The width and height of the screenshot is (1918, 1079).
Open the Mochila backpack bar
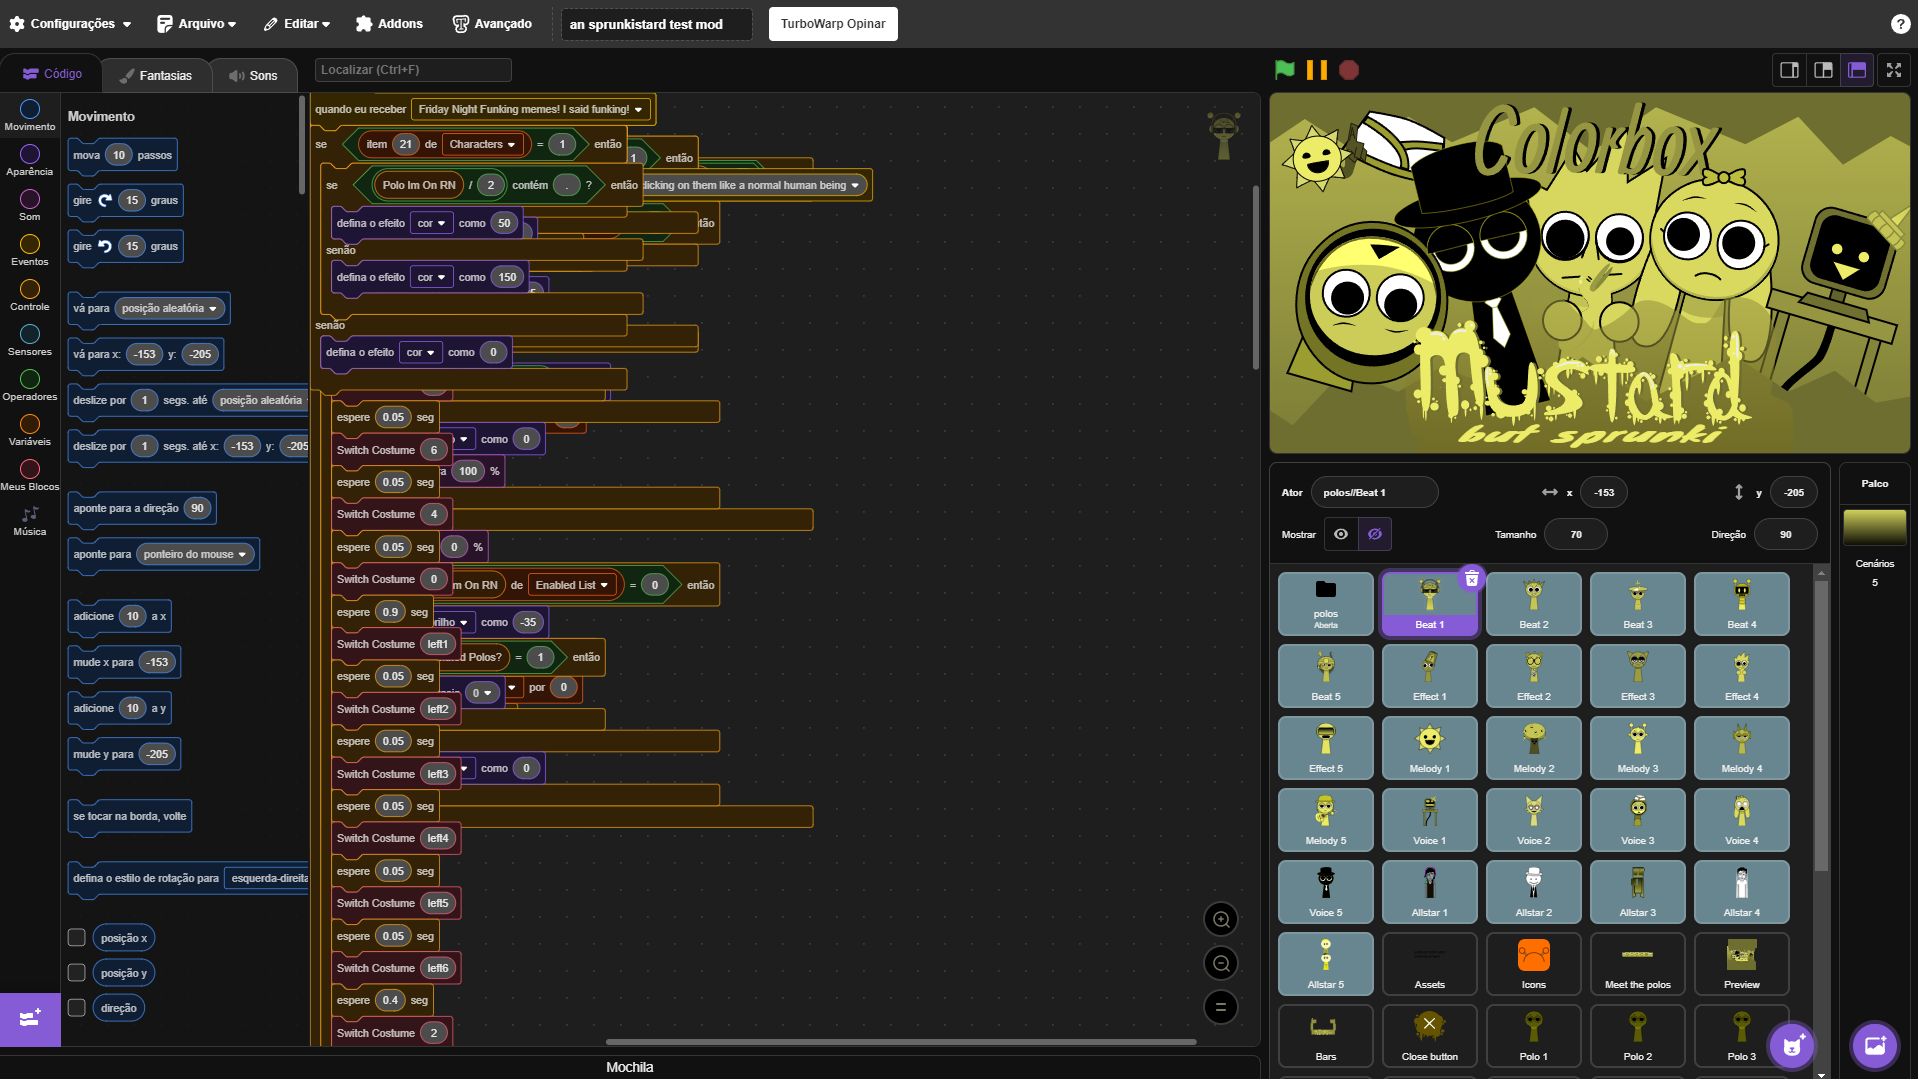pos(630,1067)
